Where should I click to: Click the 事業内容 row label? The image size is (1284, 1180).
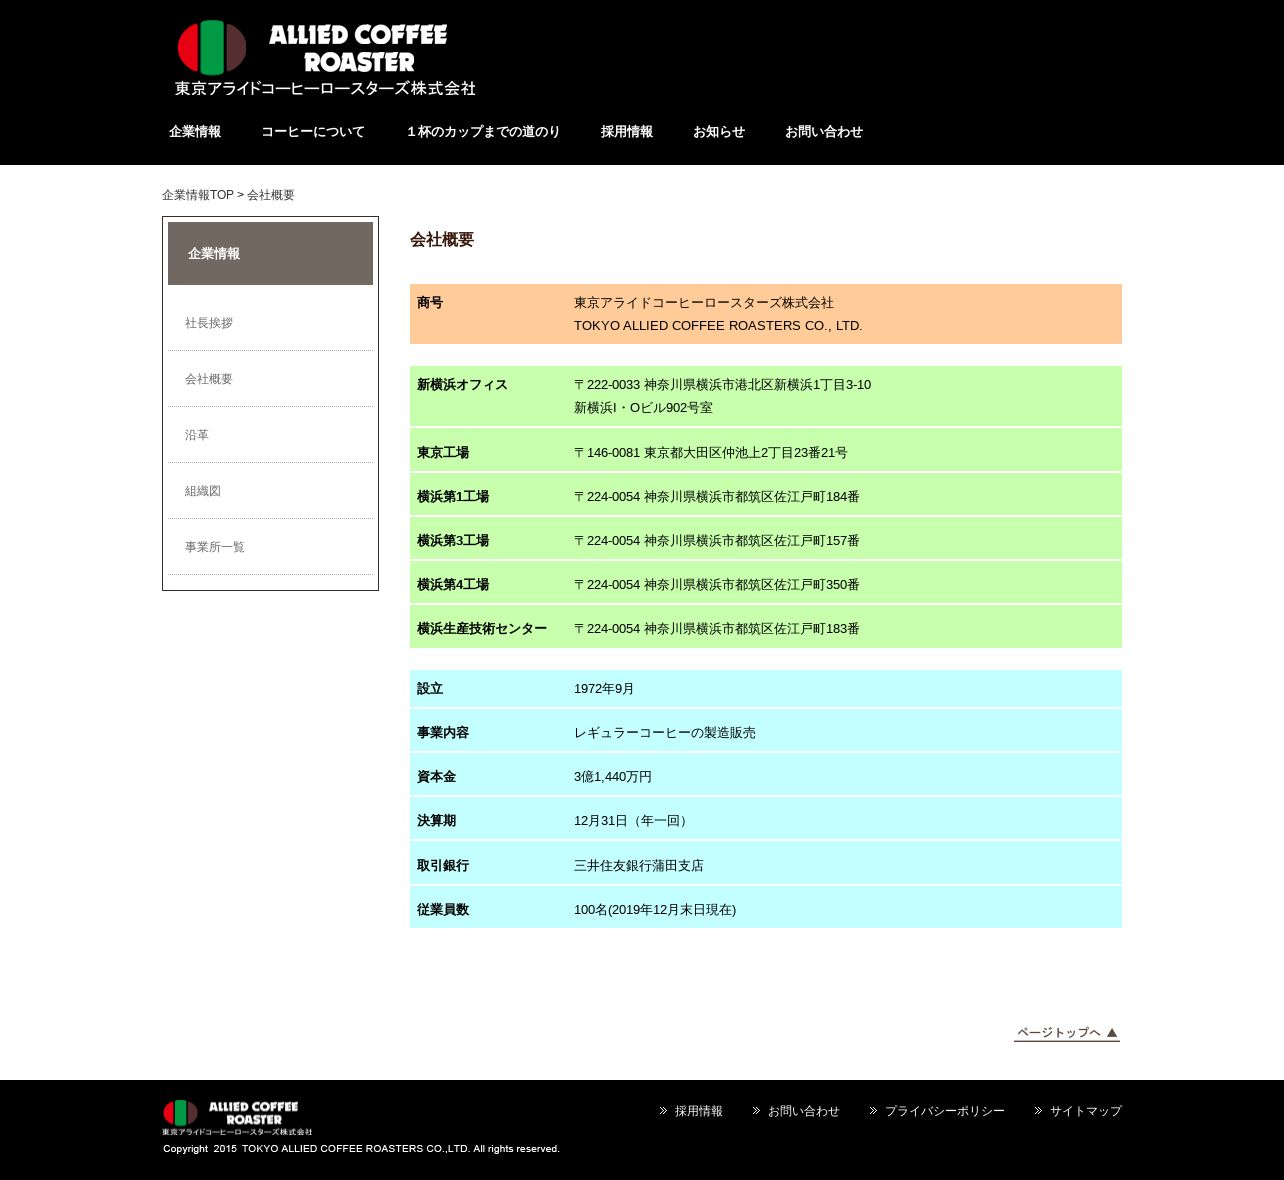pos(443,733)
